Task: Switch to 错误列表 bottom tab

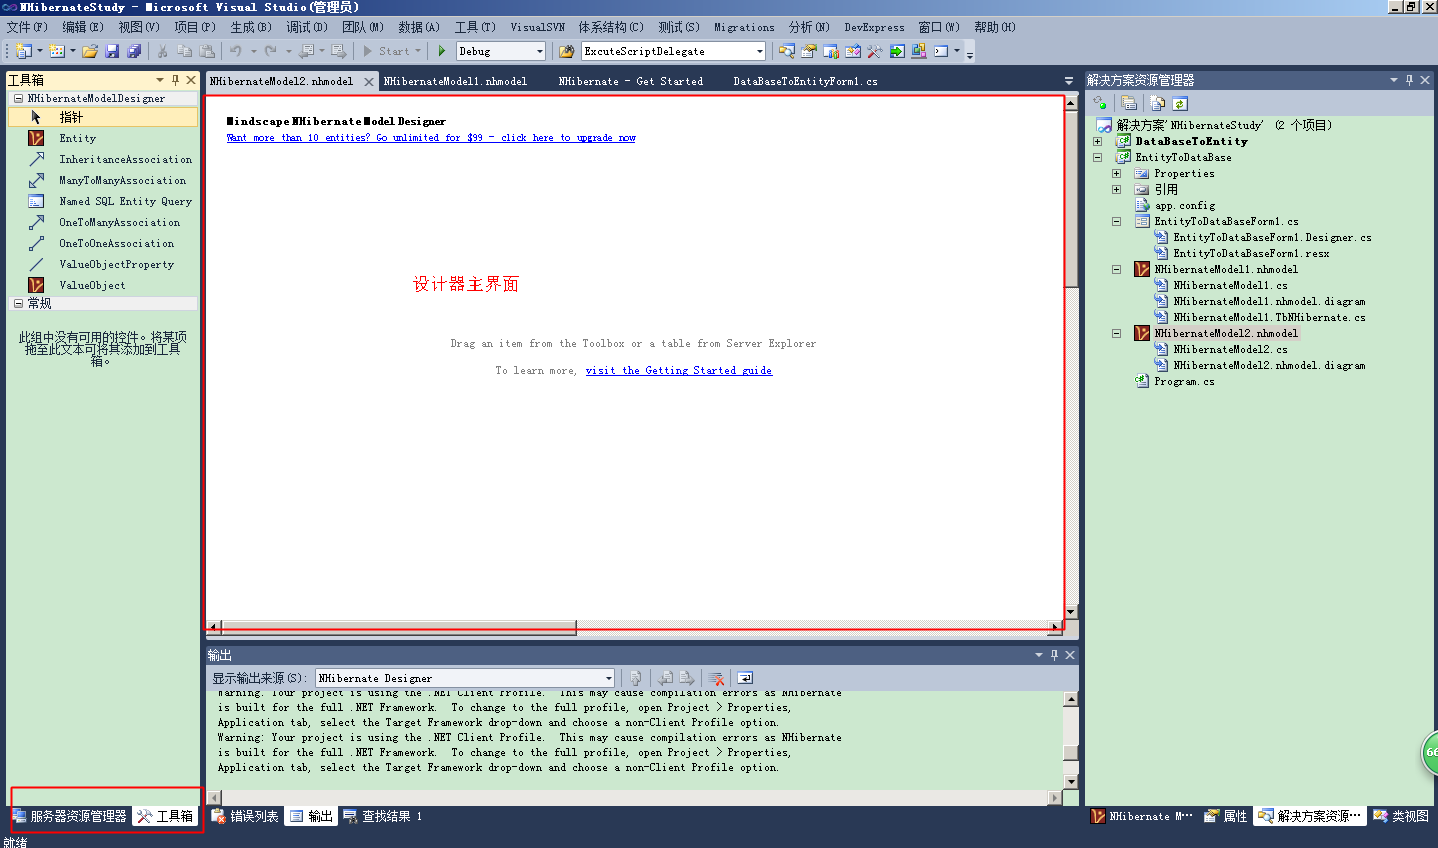Action: [245, 816]
